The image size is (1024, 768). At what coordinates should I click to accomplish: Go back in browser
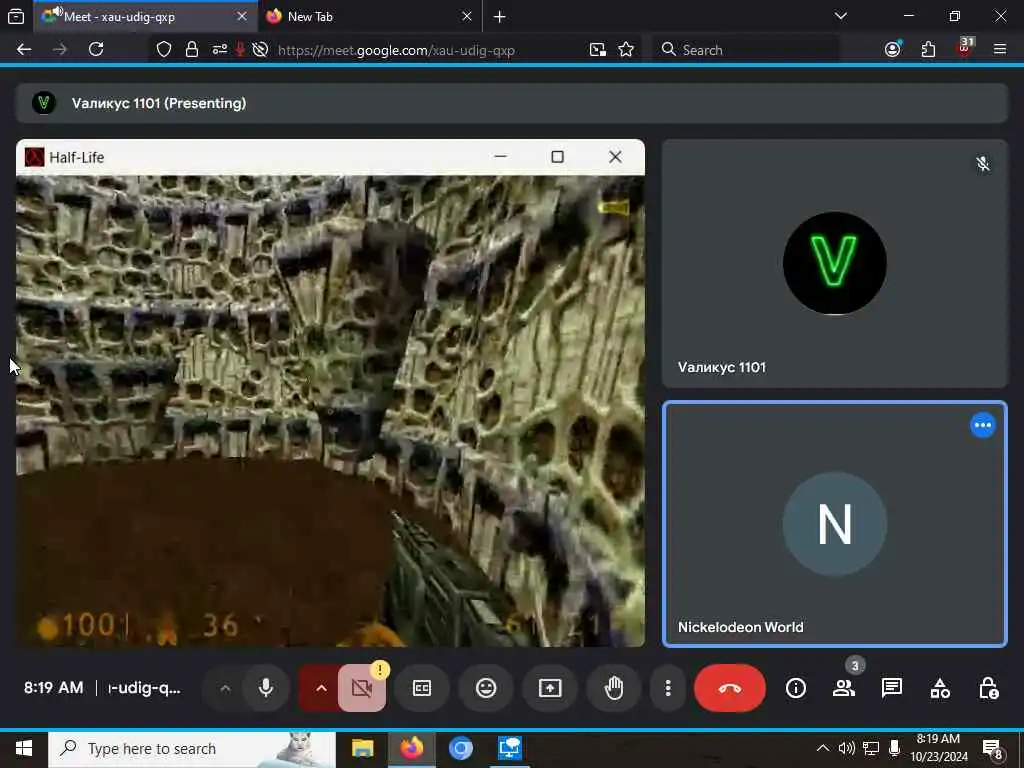coord(24,50)
